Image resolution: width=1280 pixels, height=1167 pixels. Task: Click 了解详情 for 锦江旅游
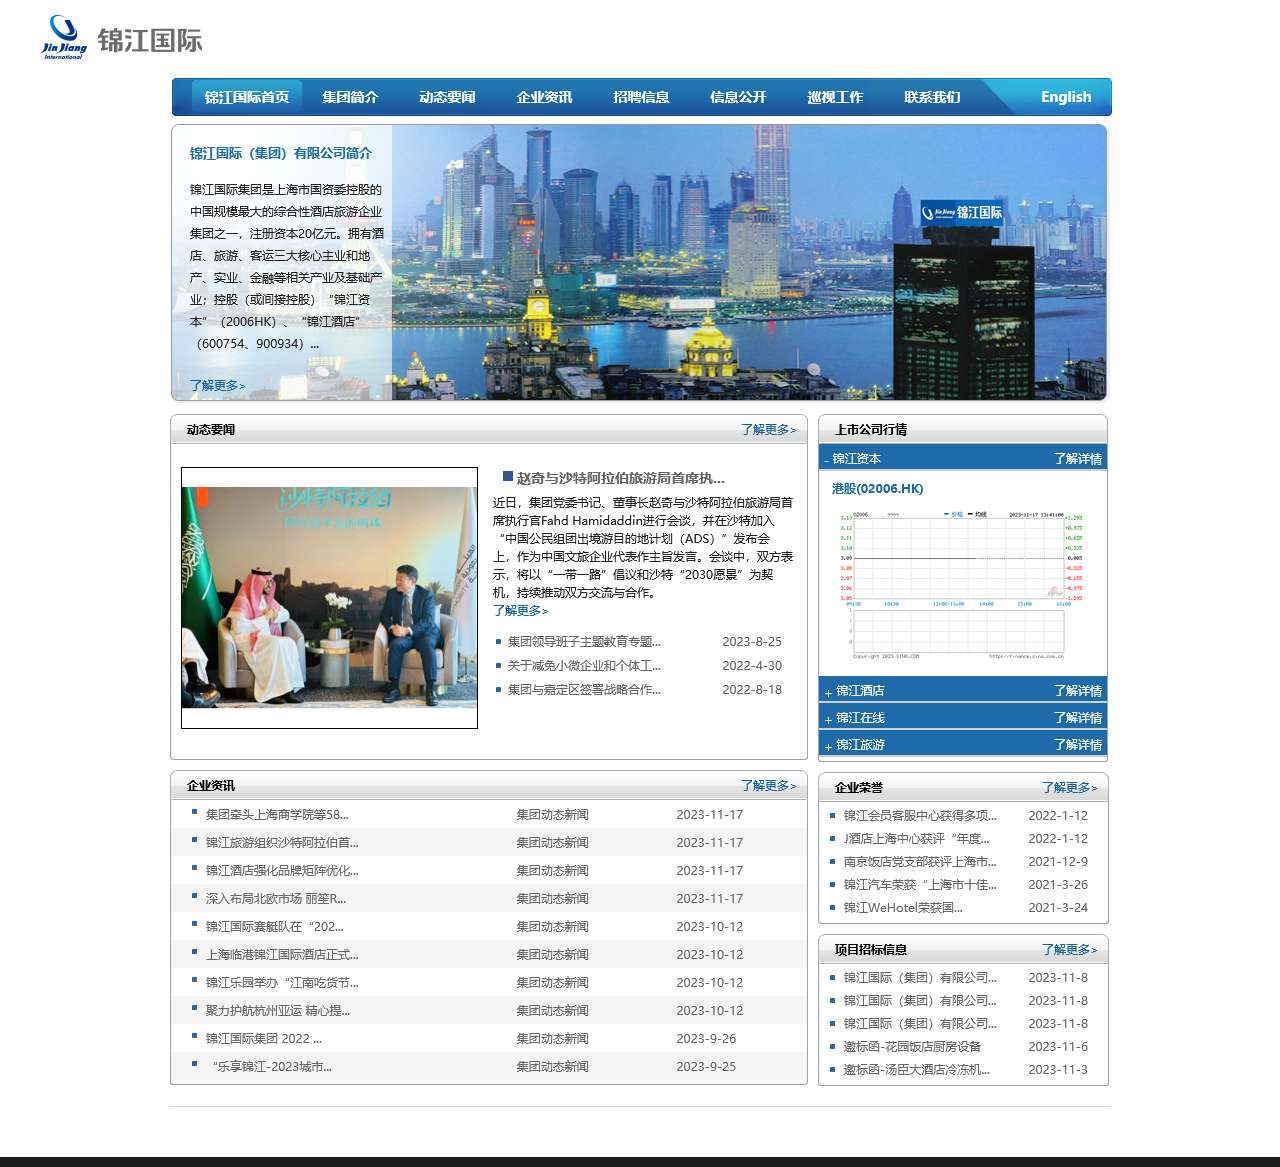point(1078,745)
